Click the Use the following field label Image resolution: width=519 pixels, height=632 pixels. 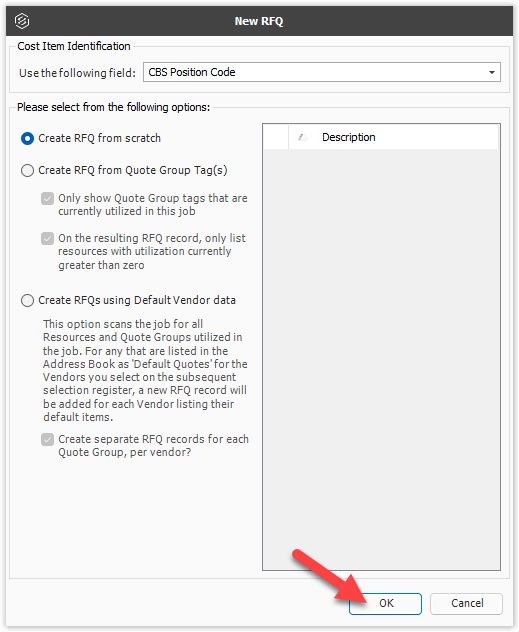point(77,73)
